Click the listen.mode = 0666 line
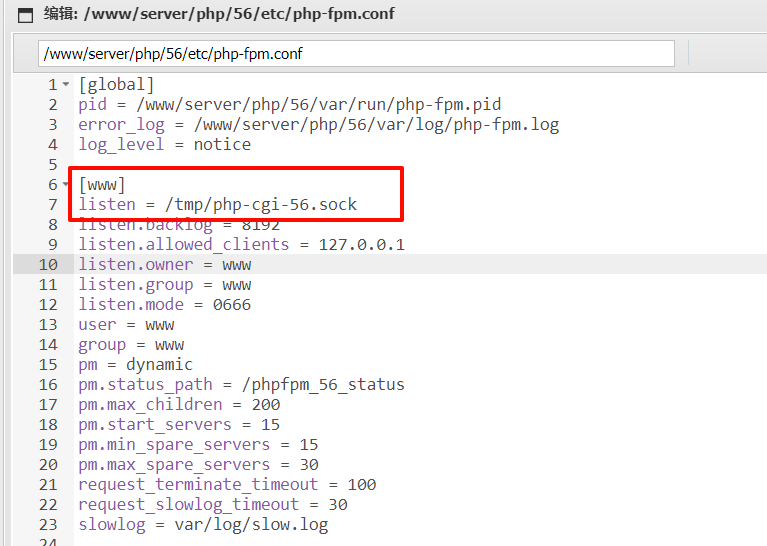The image size is (767, 546). (x=164, y=305)
